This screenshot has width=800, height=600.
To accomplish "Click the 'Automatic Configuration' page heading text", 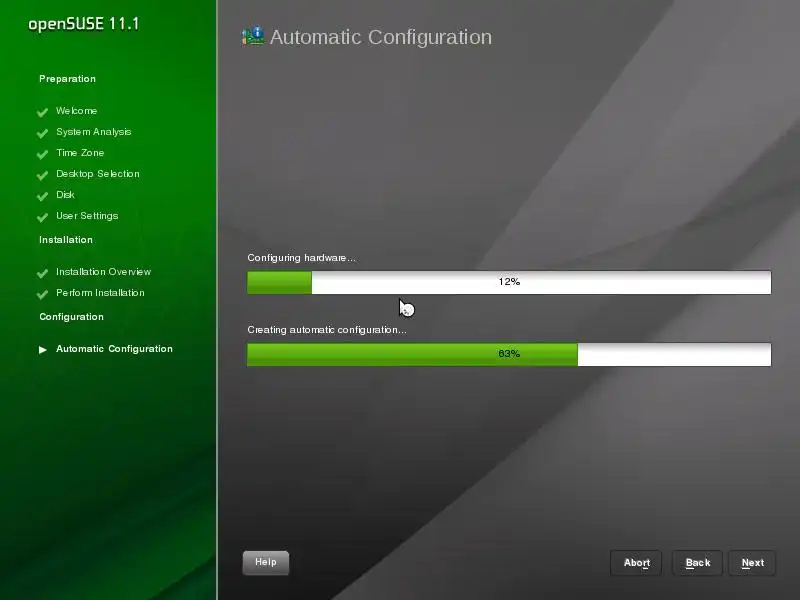I will click(x=381, y=37).
